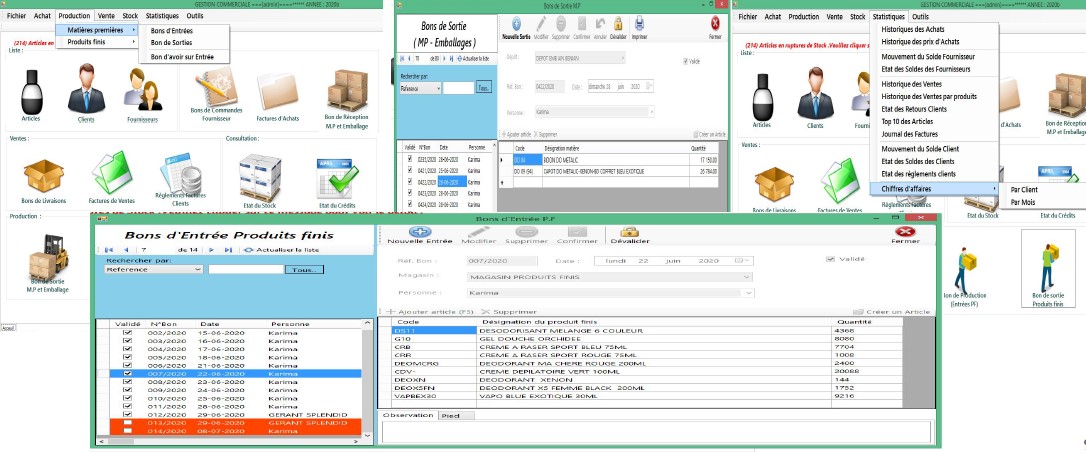Viewport: 1086px width, 454px height.
Task: Click the Tous... button in Bons d'Entrée Produits finis
Action: tap(304, 270)
